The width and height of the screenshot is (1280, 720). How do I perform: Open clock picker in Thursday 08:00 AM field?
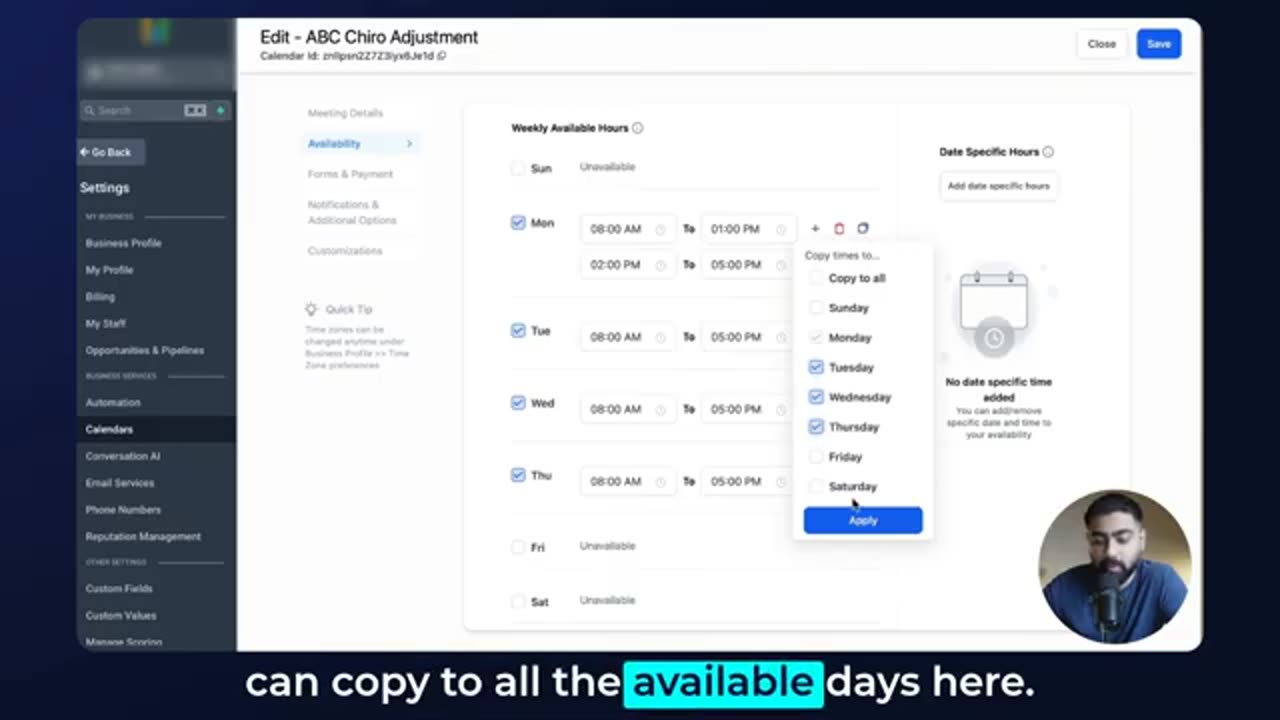click(x=660, y=481)
